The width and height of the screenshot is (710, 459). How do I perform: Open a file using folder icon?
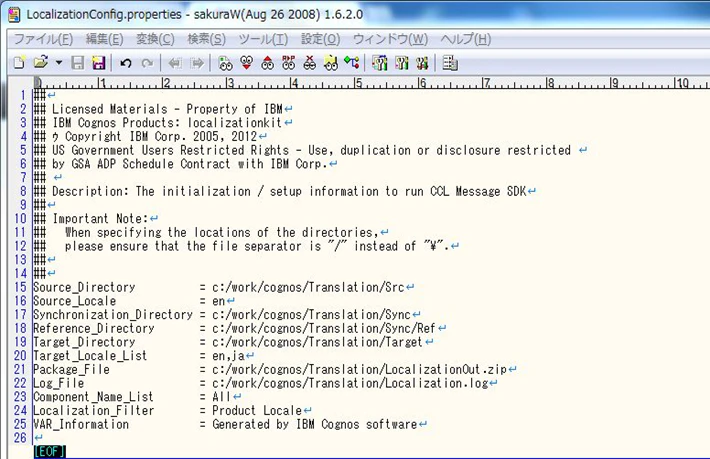(41, 62)
